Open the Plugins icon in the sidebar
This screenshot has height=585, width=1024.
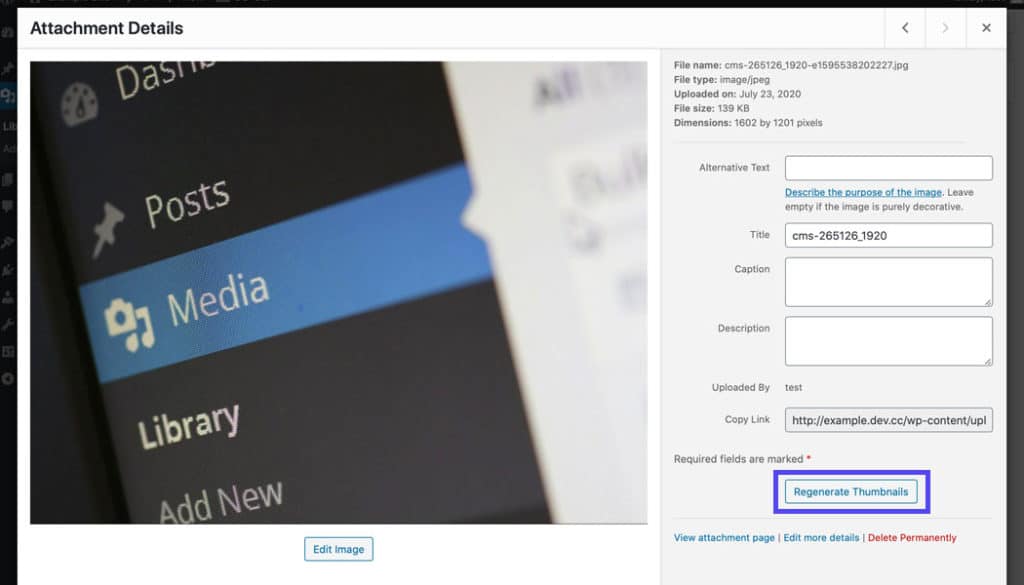click(x=7, y=271)
